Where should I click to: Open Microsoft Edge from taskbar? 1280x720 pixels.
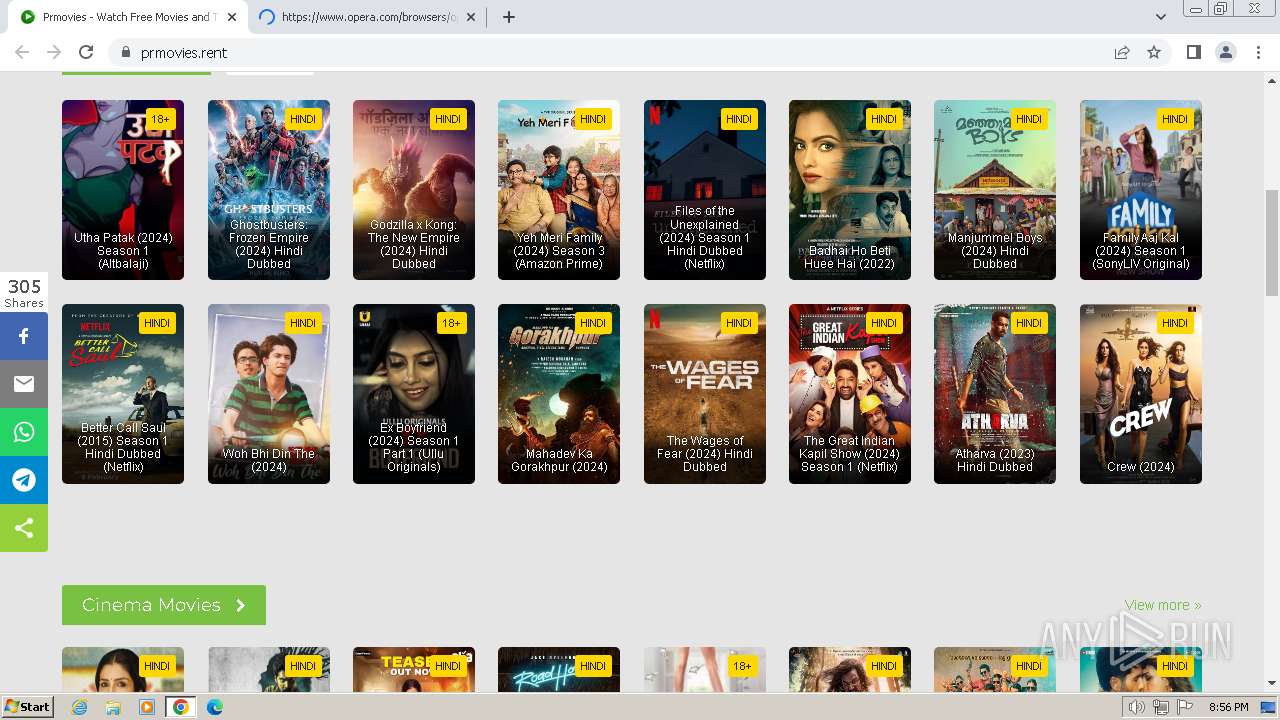pyautogui.click(x=215, y=707)
